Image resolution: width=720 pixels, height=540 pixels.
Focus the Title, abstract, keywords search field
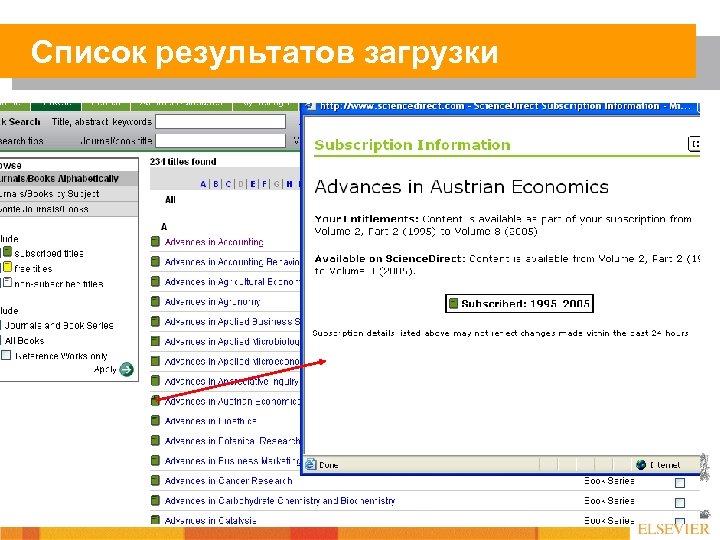(x=220, y=121)
